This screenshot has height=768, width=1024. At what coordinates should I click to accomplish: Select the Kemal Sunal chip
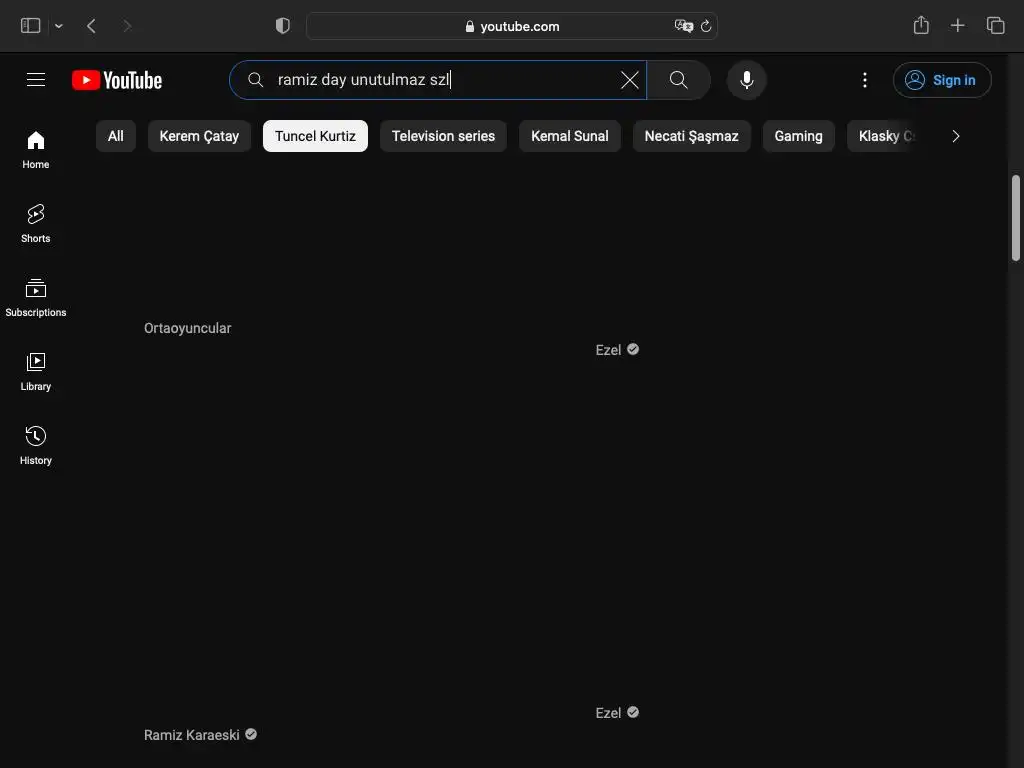pos(569,136)
